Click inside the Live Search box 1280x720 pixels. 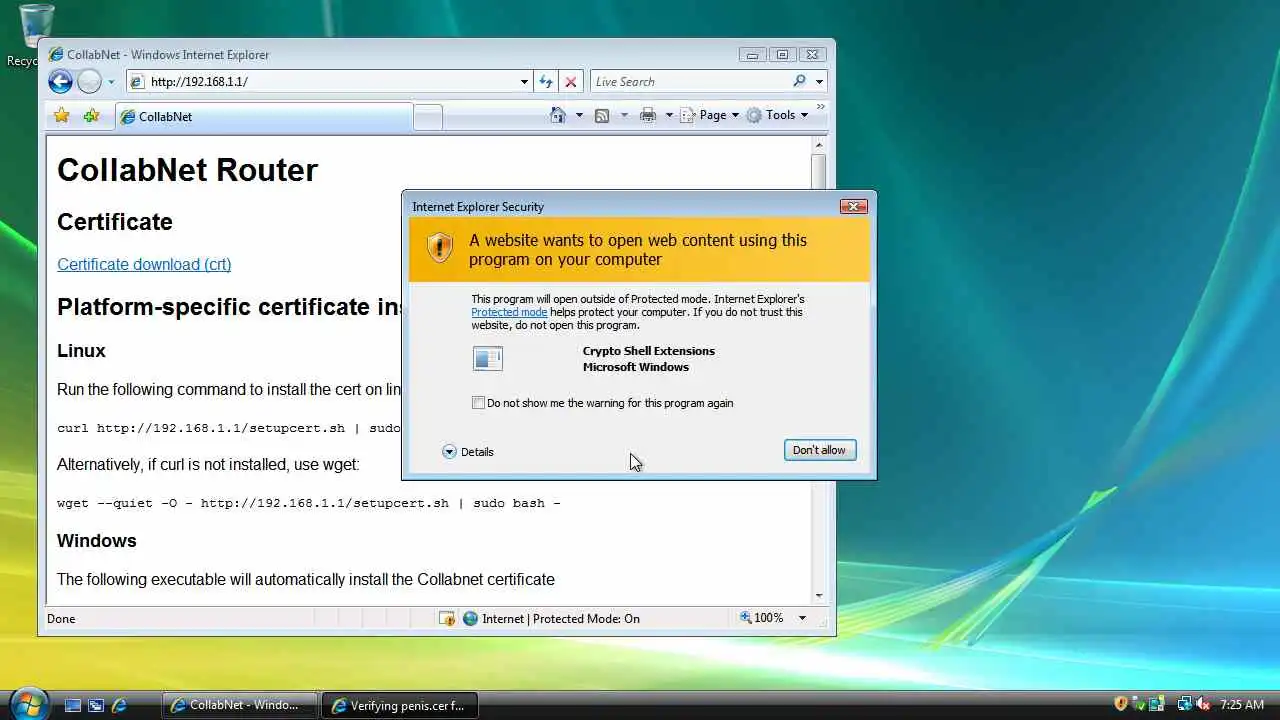click(x=690, y=82)
